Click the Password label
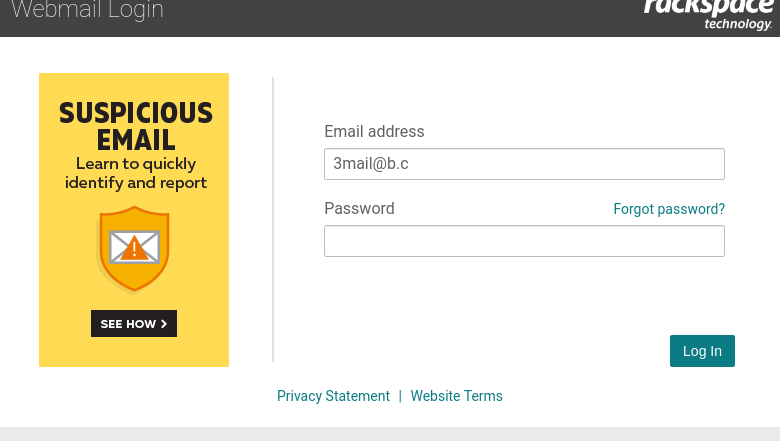Screen dimensions: 780x441 pos(359,208)
